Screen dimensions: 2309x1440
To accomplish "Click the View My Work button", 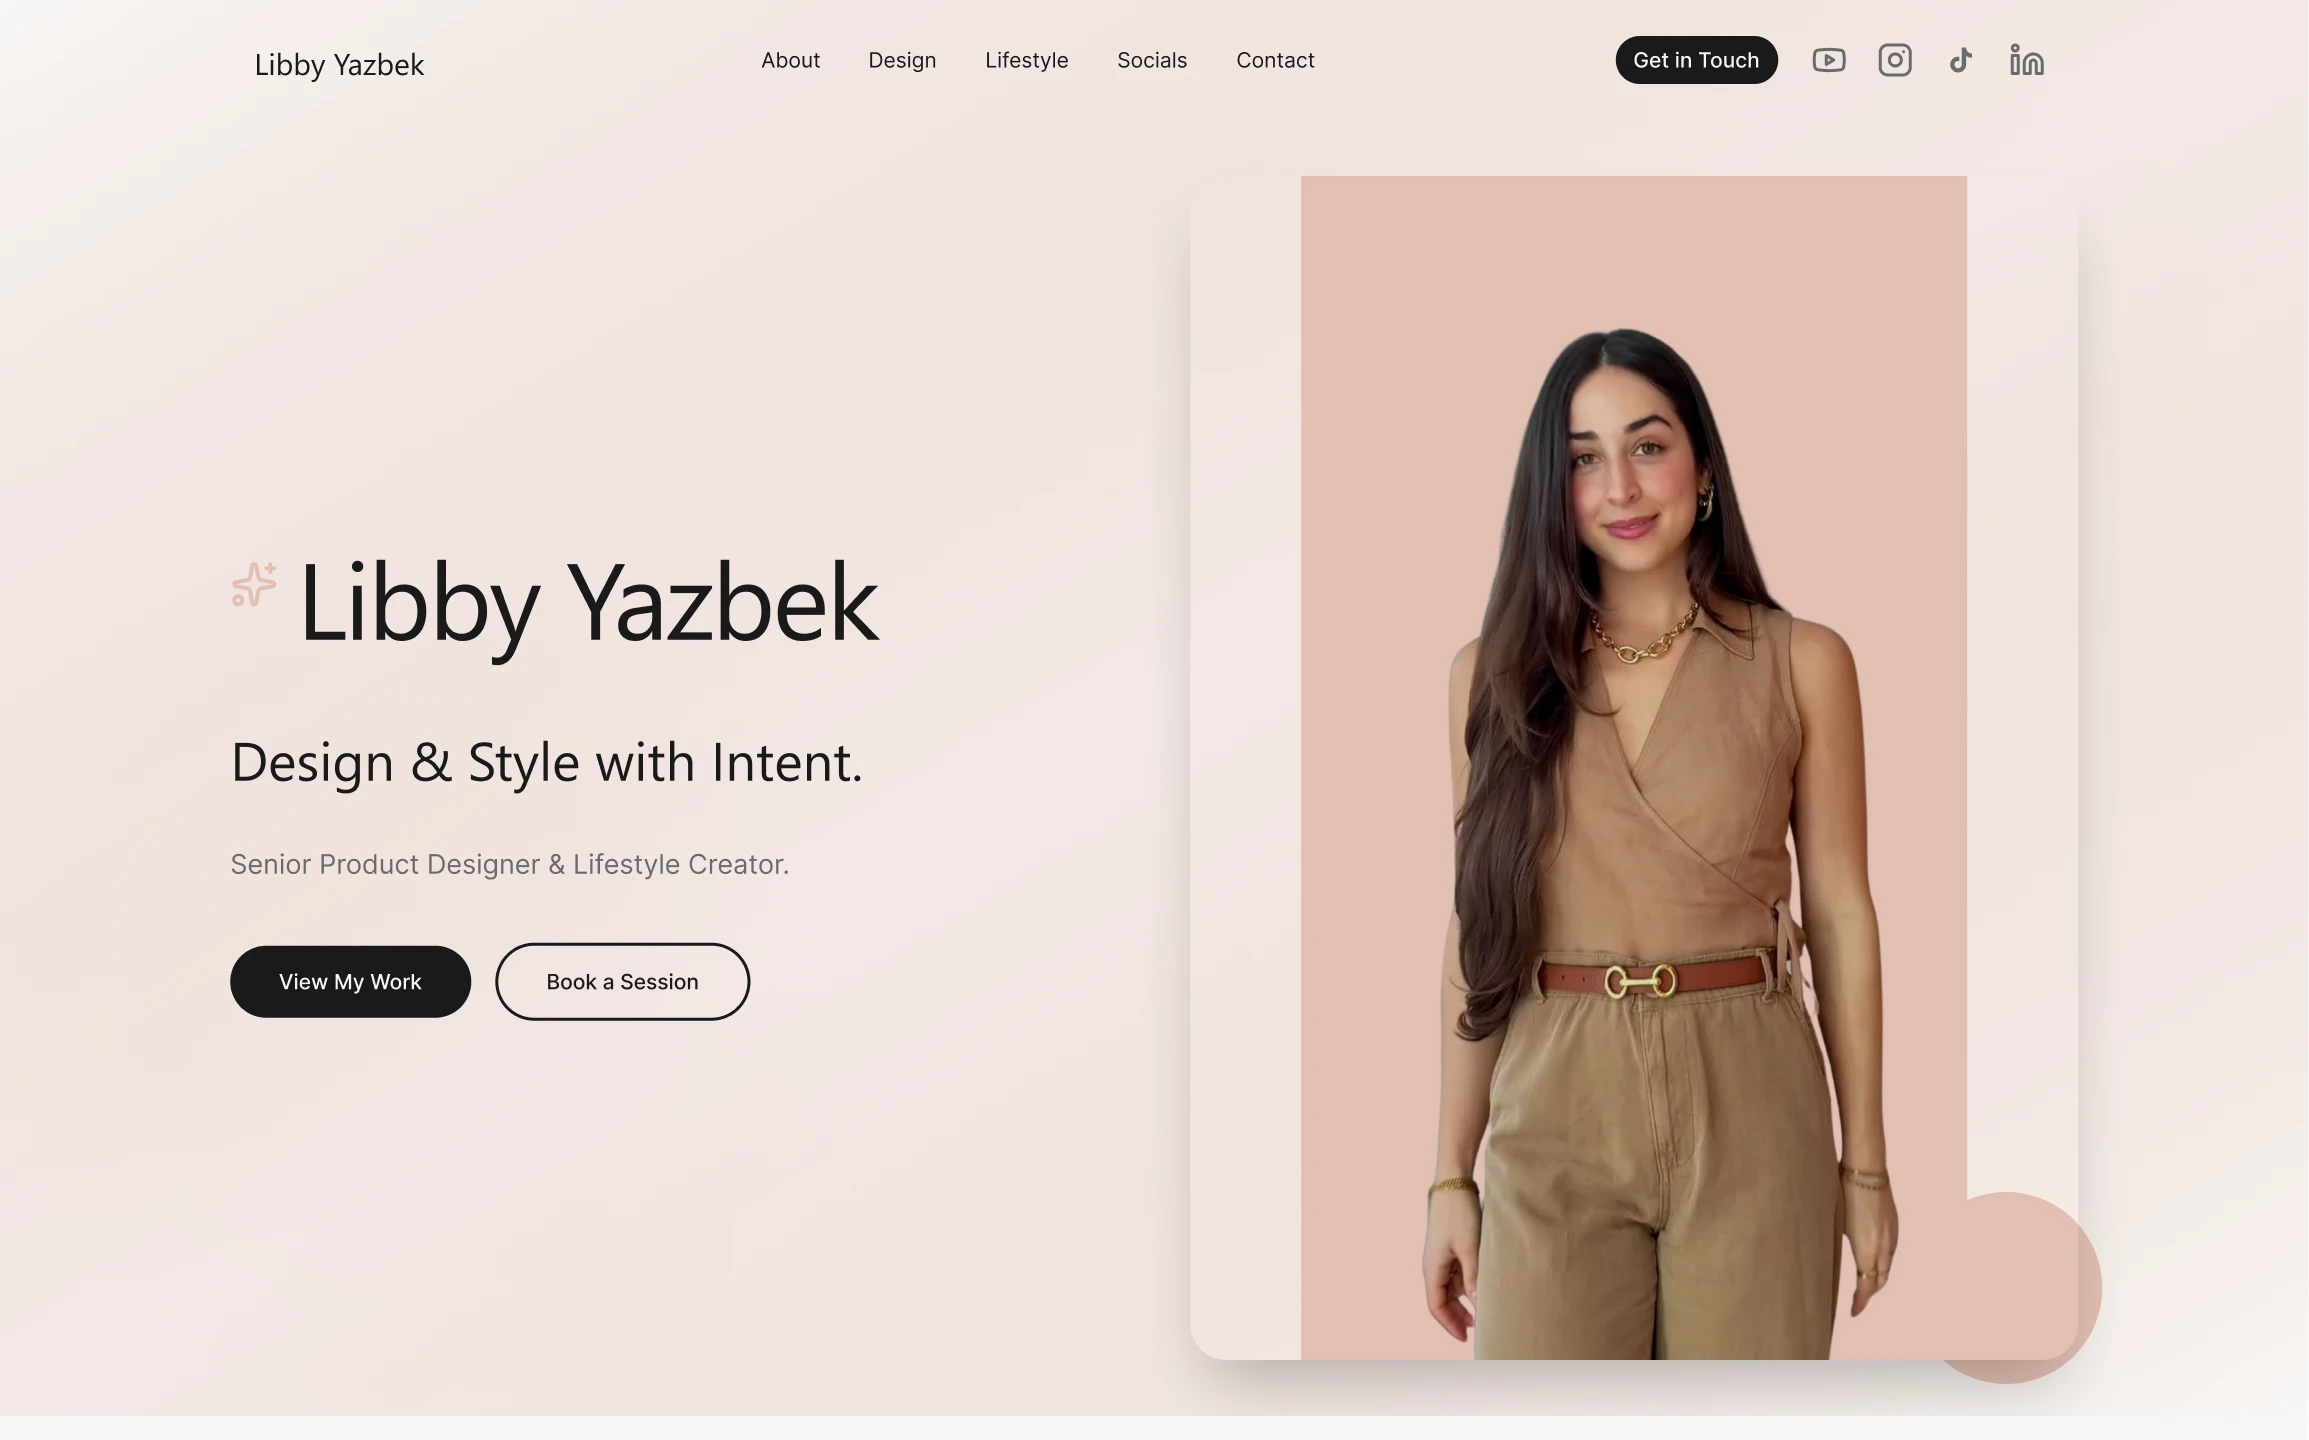I will pos(350,982).
